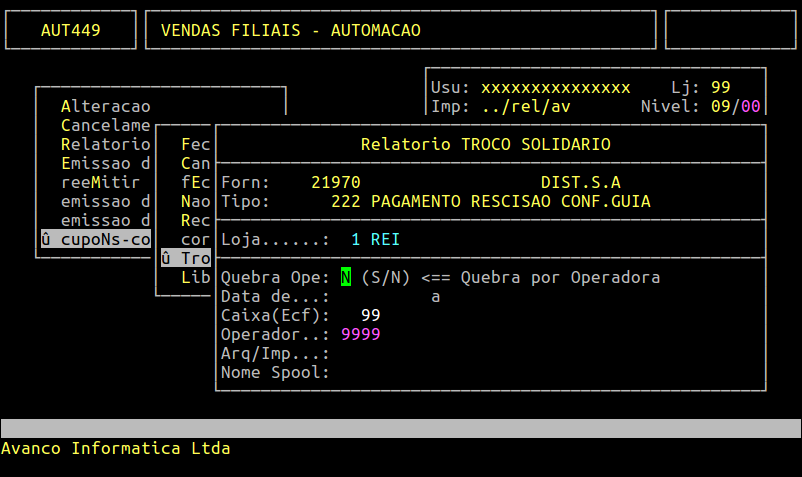Image resolution: width=802 pixels, height=477 pixels.
Task: Click the AUT449 program code box
Action: click(x=70, y=30)
